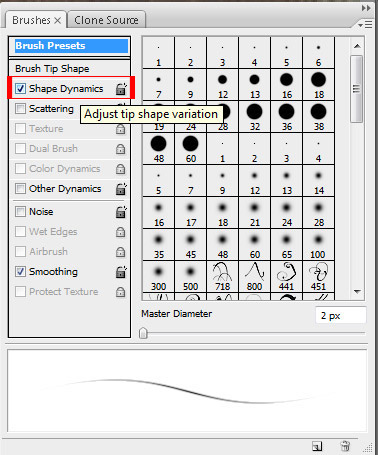Select the swirl brush numbered 718
The image size is (378, 455).
pyautogui.click(x=223, y=277)
